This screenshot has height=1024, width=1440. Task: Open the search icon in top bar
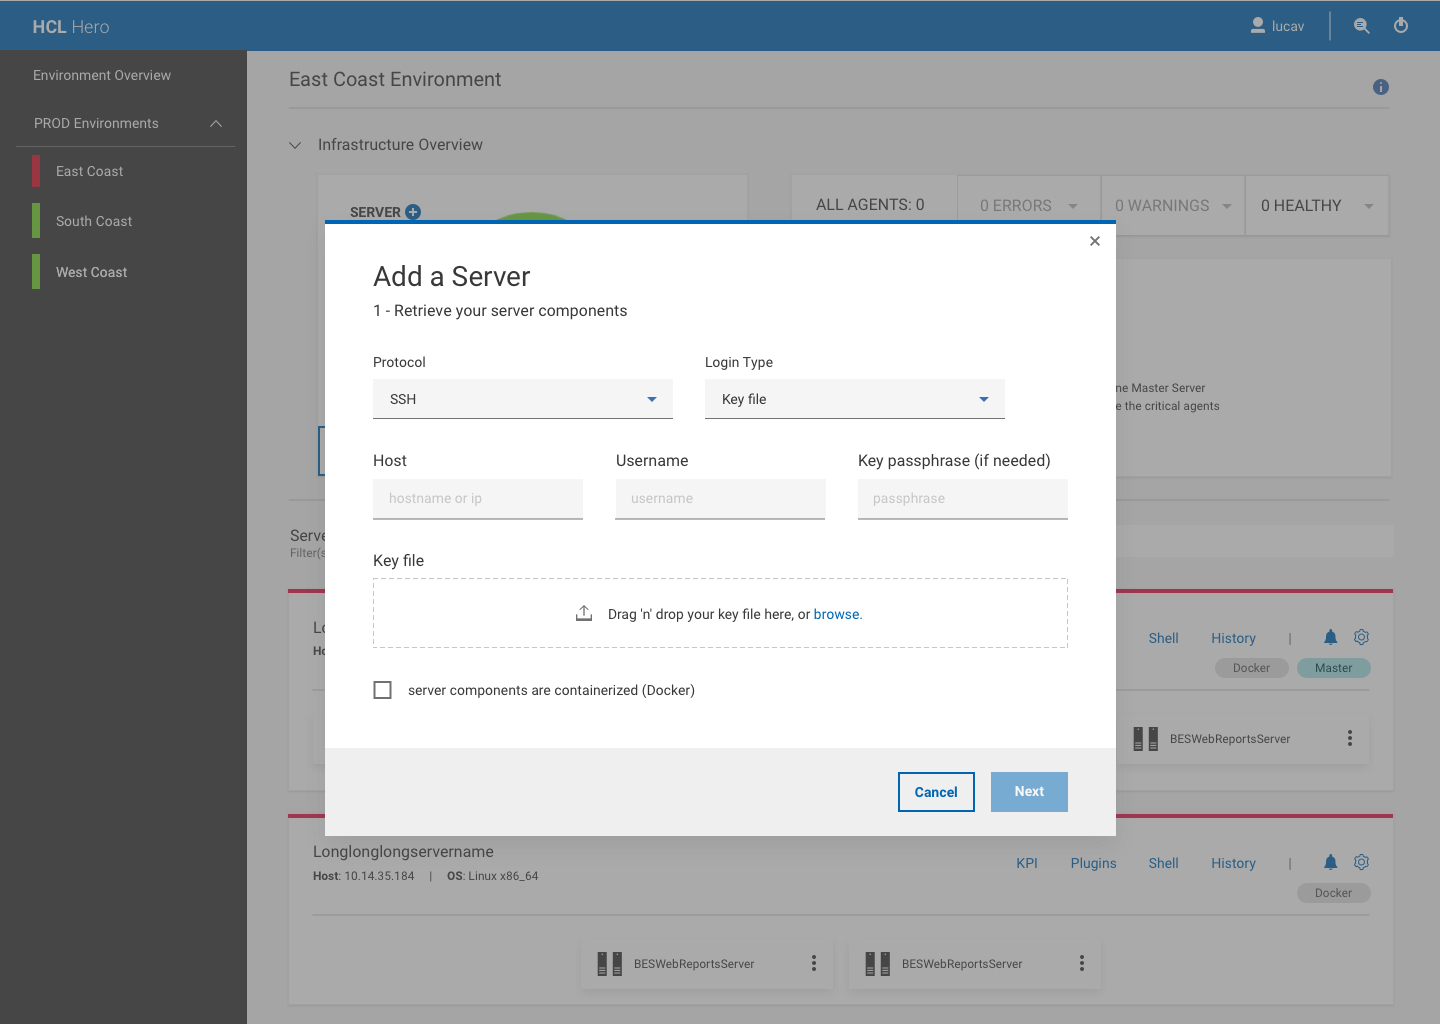coord(1361,26)
